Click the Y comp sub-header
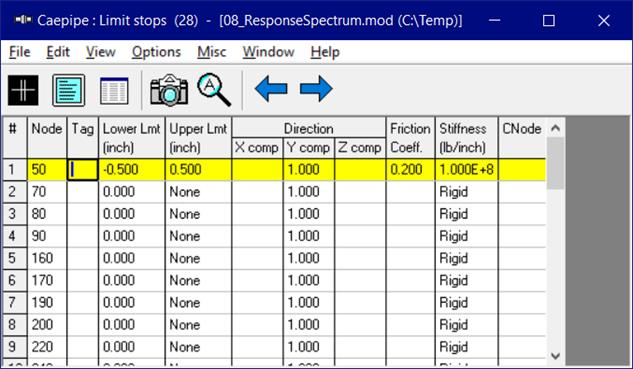Image resolution: width=633 pixels, height=369 pixels. click(x=308, y=148)
